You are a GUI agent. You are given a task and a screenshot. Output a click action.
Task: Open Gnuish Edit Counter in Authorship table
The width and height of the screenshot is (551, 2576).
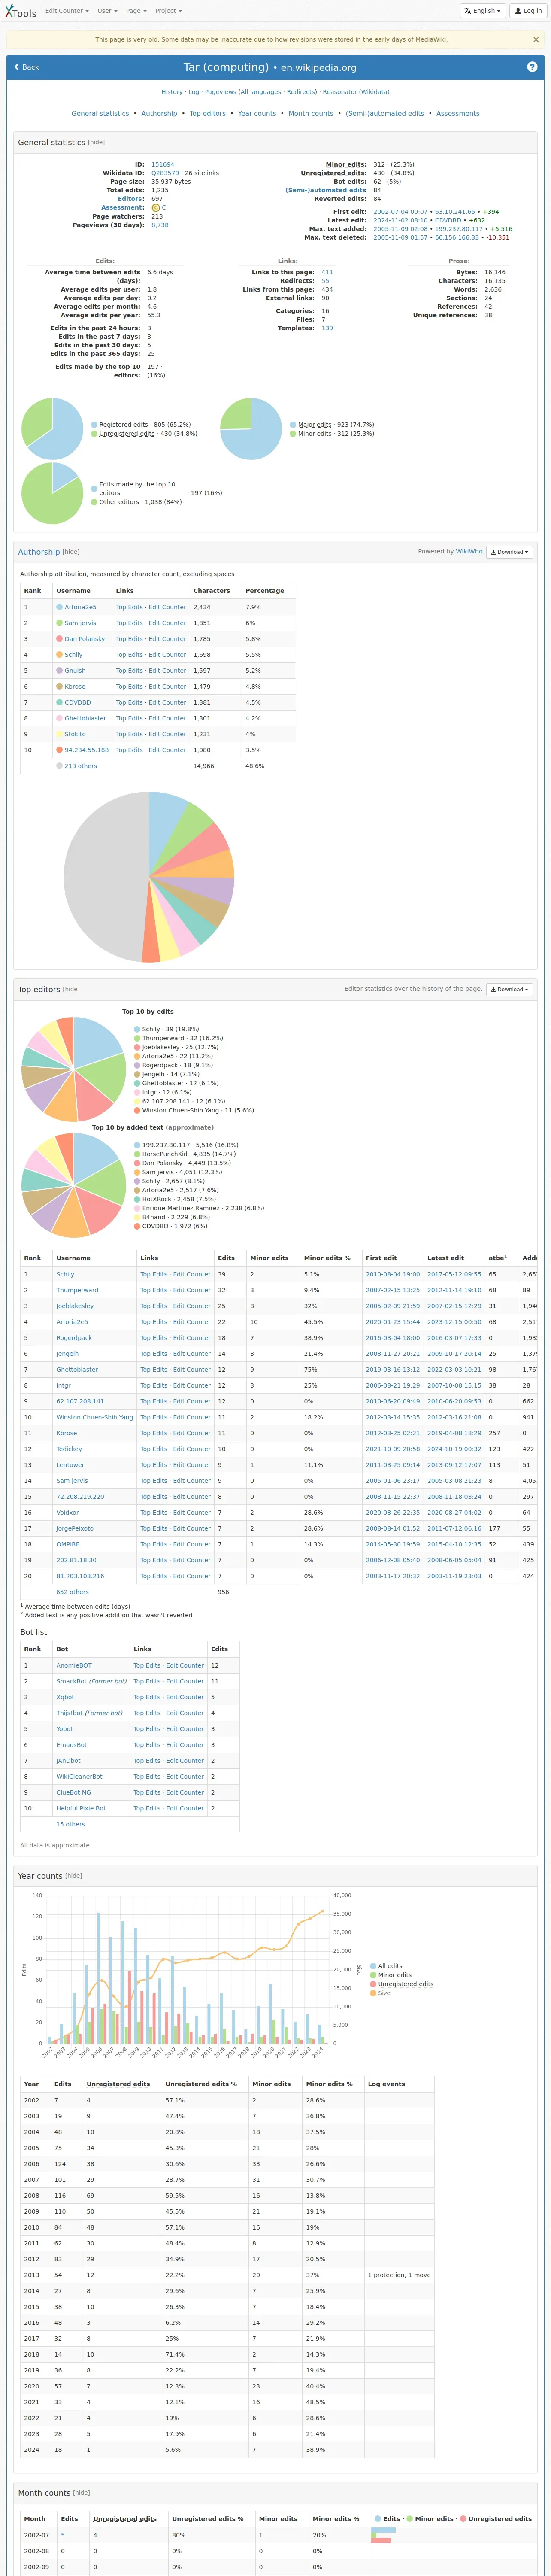(x=167, y=671)
